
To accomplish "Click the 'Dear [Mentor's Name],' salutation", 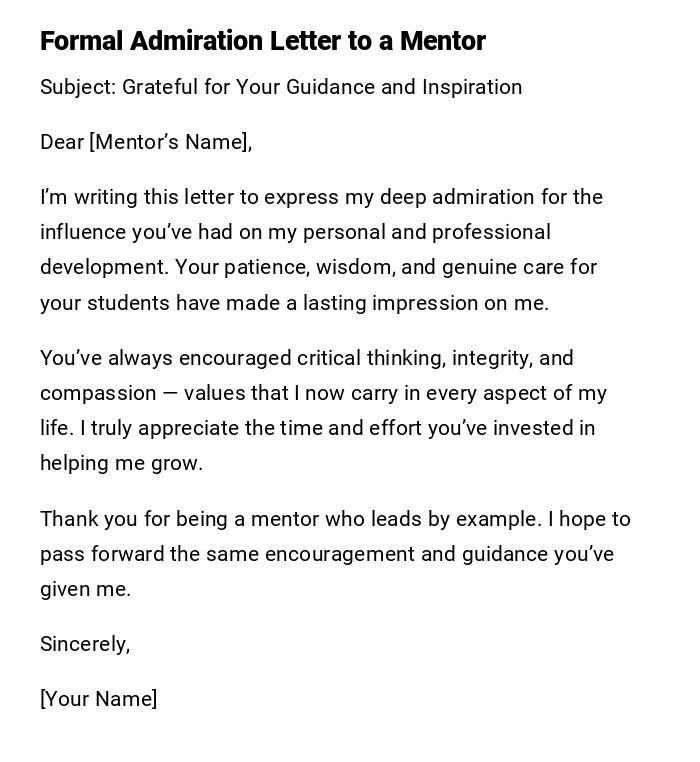I will click(x=146, y=142).
